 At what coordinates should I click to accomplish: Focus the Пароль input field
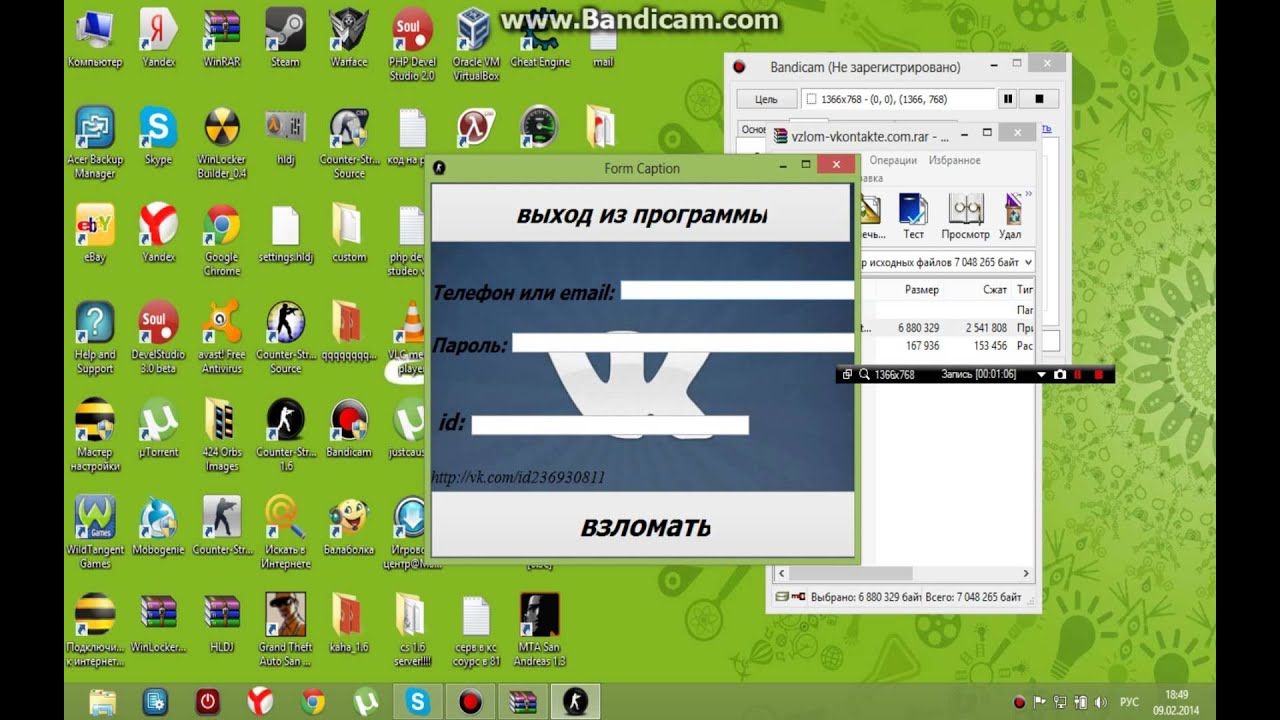click(683, 343)
